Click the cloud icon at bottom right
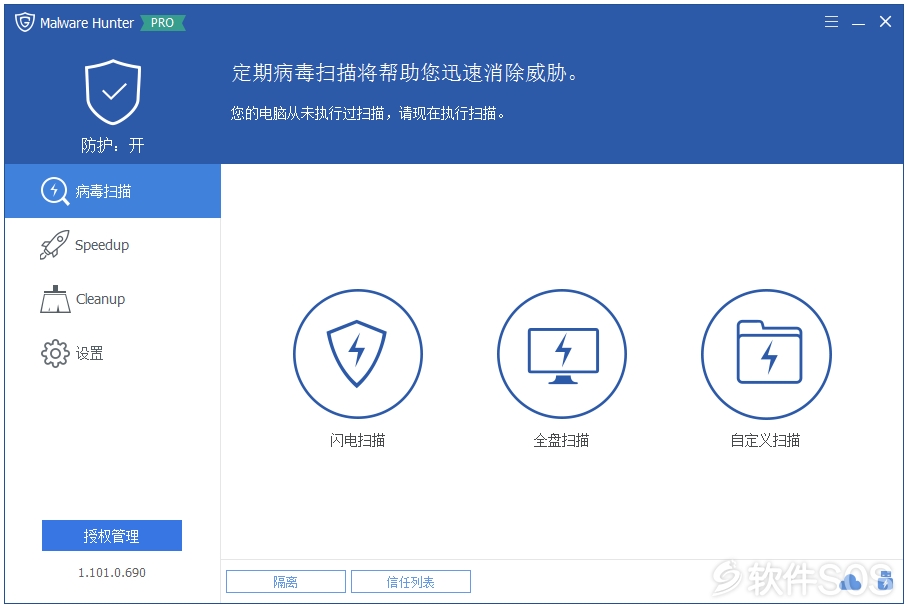908x608 pixels. point(851,582)
